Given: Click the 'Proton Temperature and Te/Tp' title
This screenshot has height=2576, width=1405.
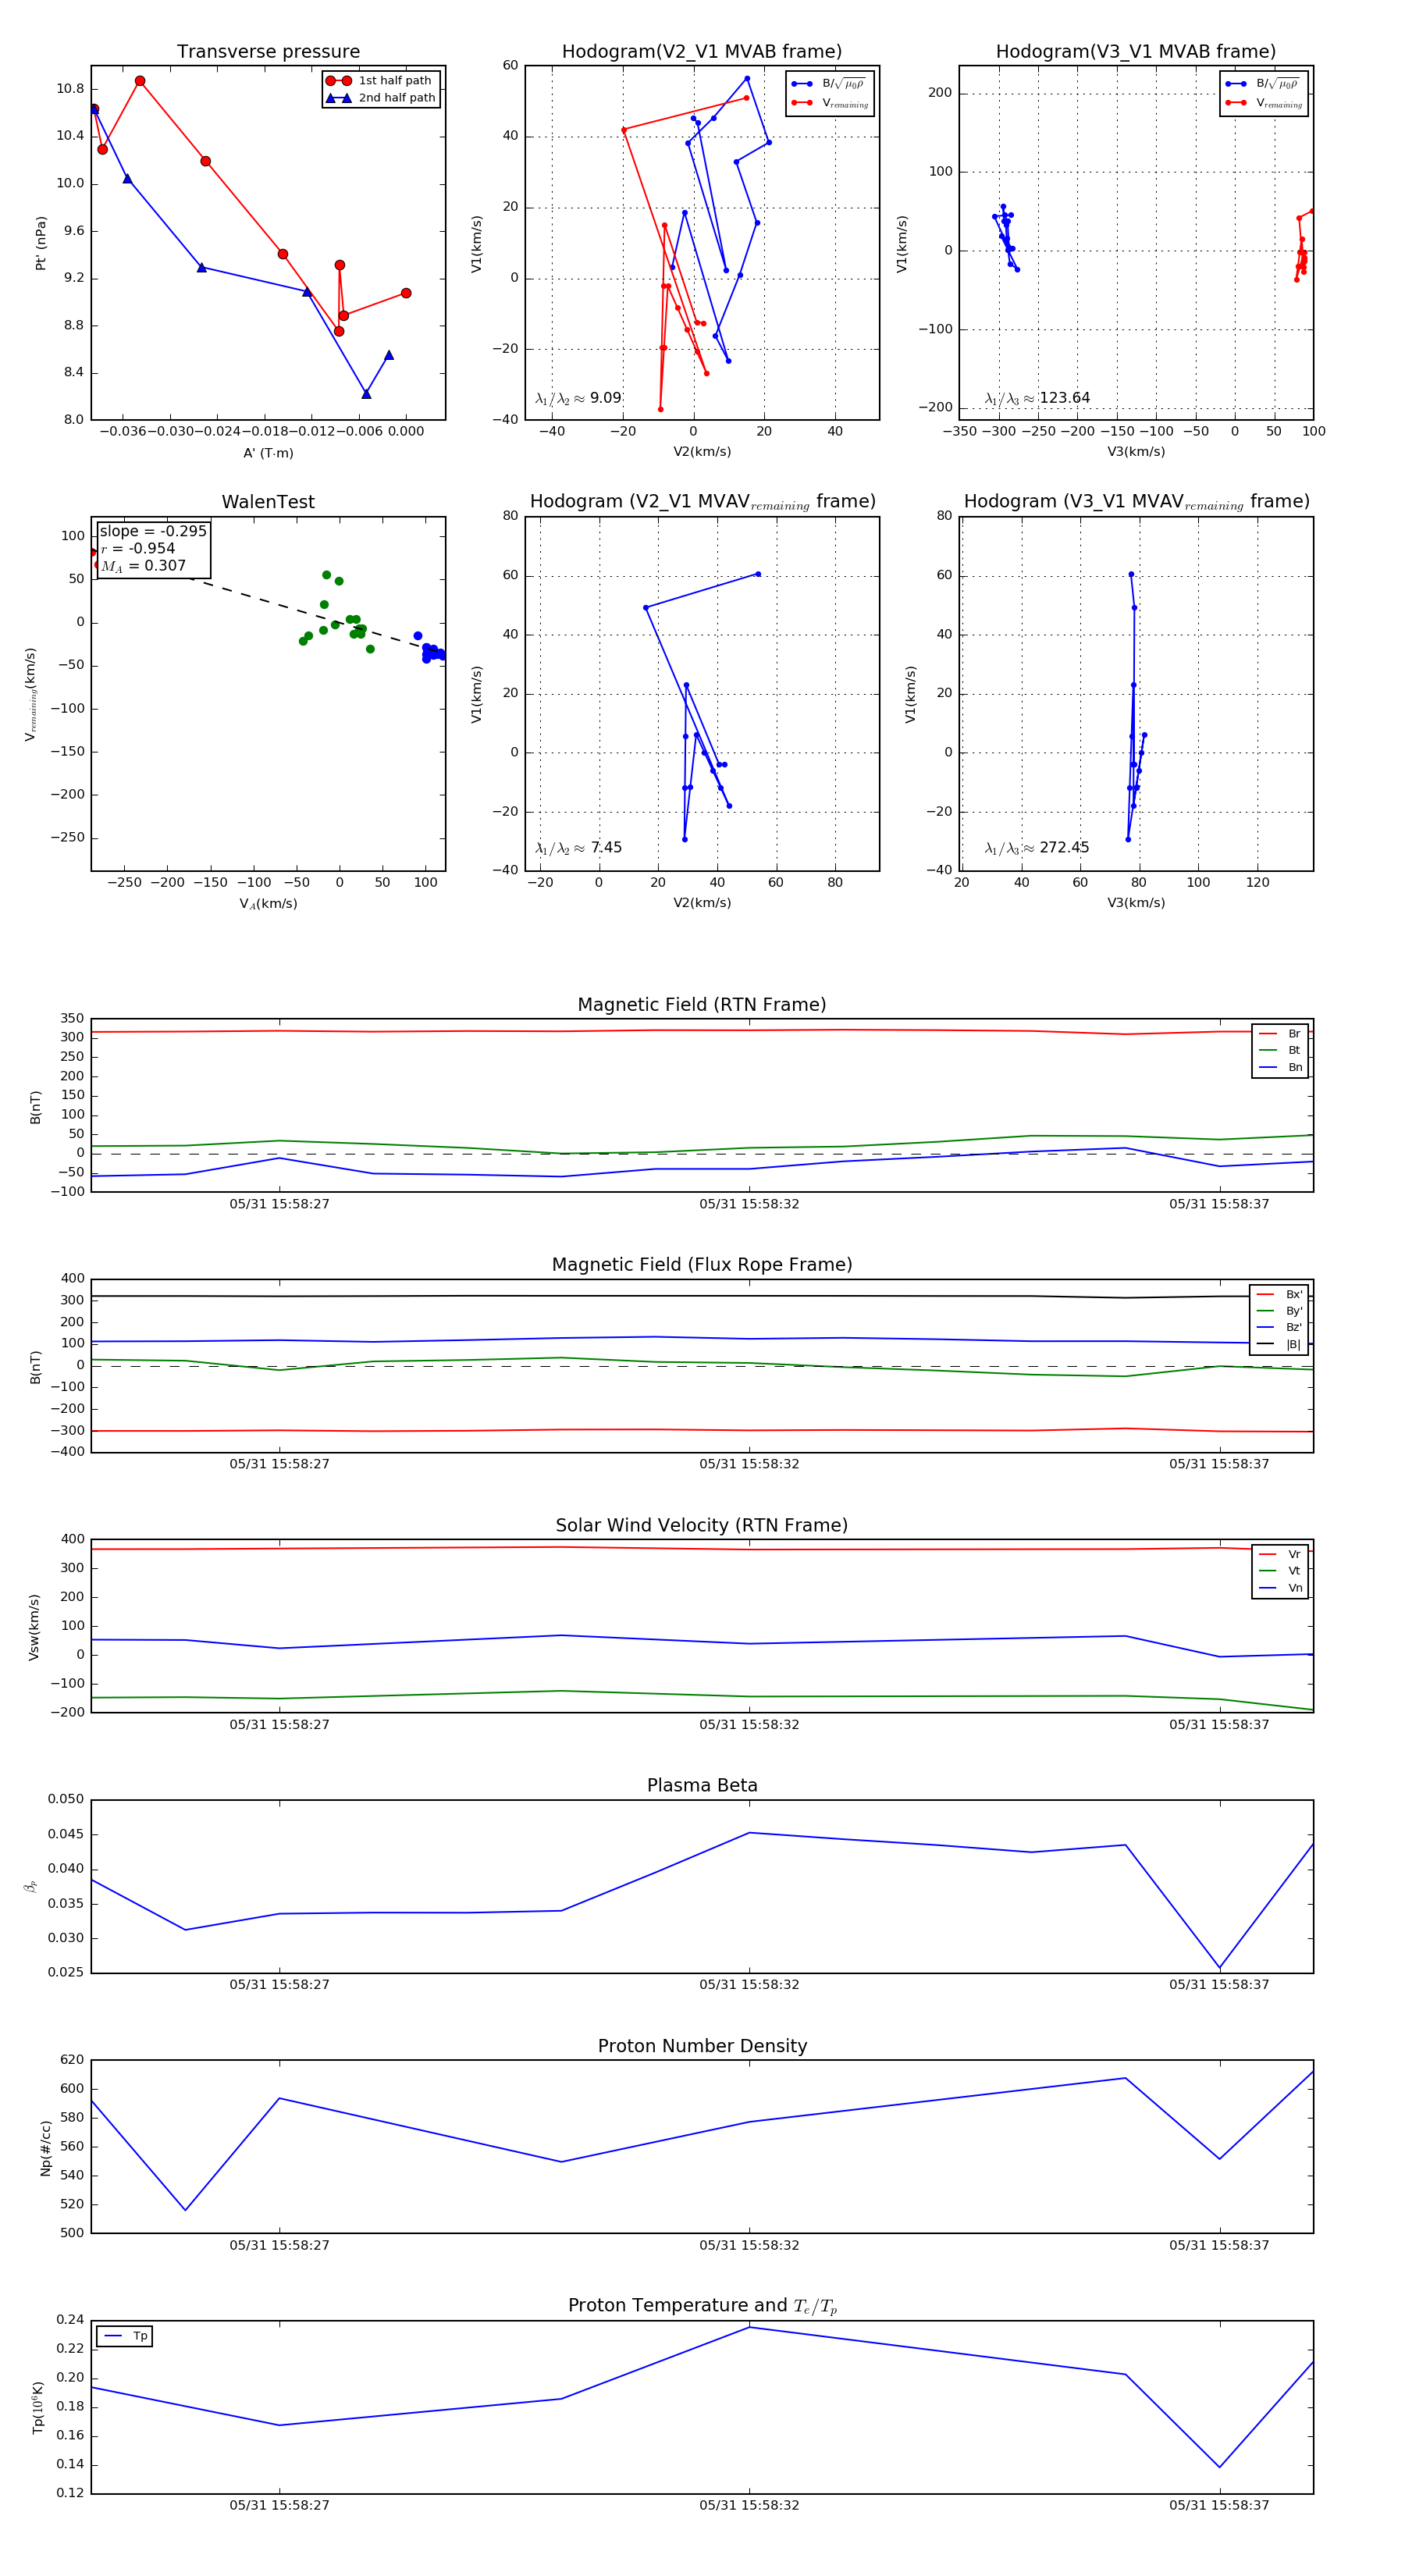Looking at the screenshot, I should [702, 2306].
